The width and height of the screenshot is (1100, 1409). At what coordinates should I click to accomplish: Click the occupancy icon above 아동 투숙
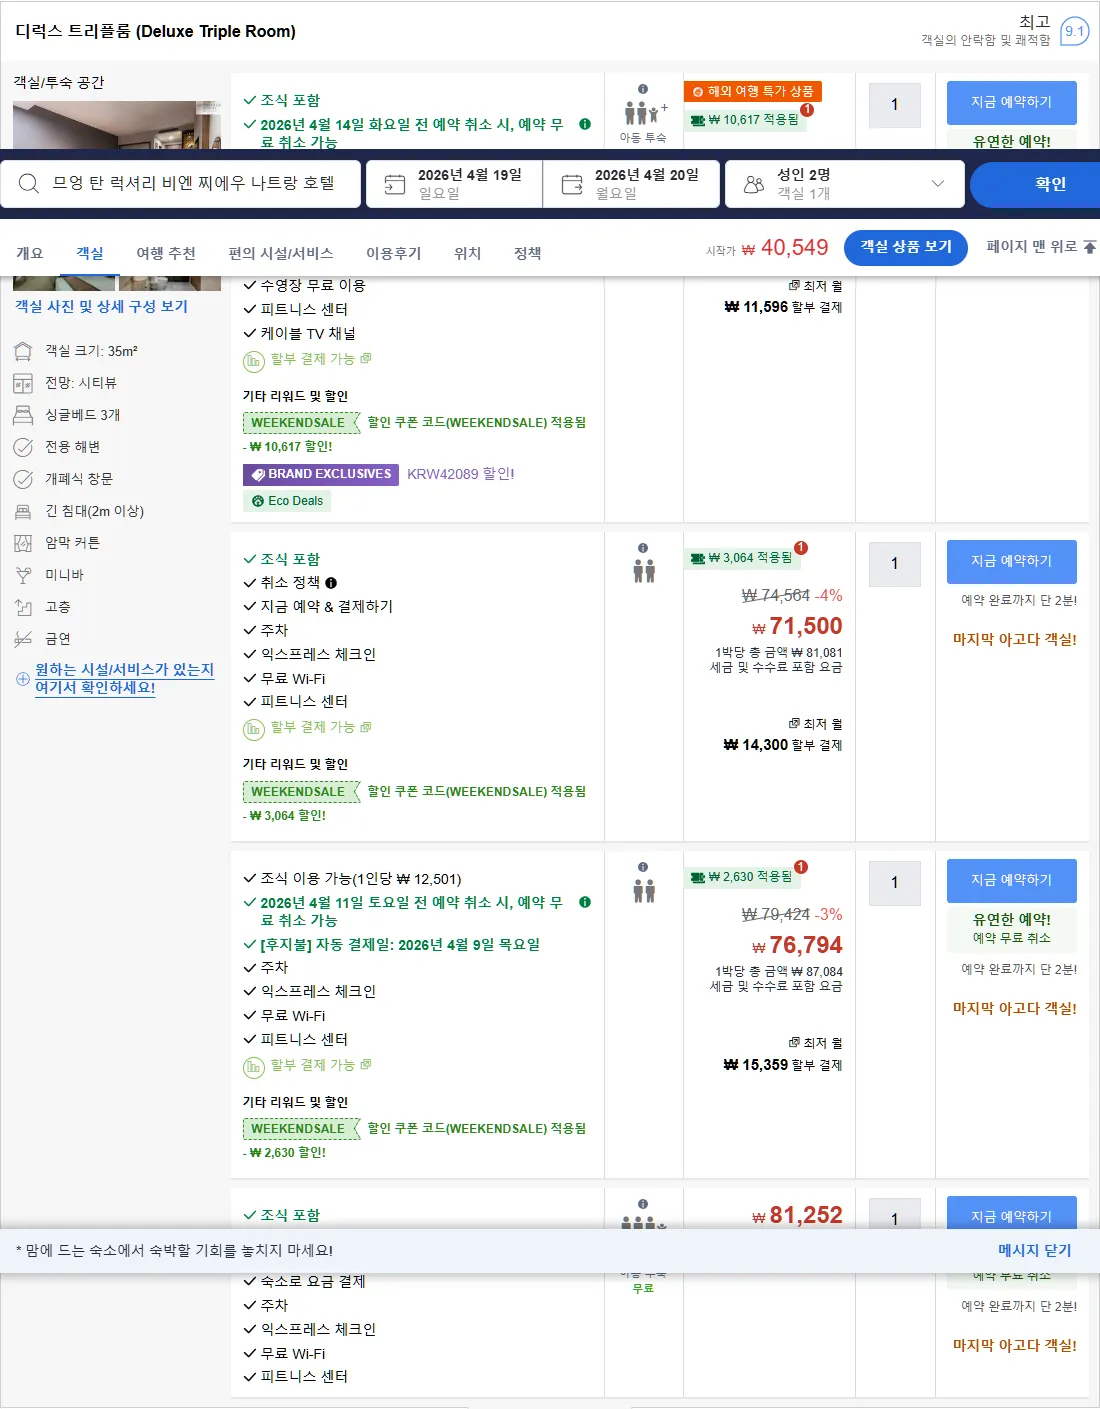tap(645, 113)
